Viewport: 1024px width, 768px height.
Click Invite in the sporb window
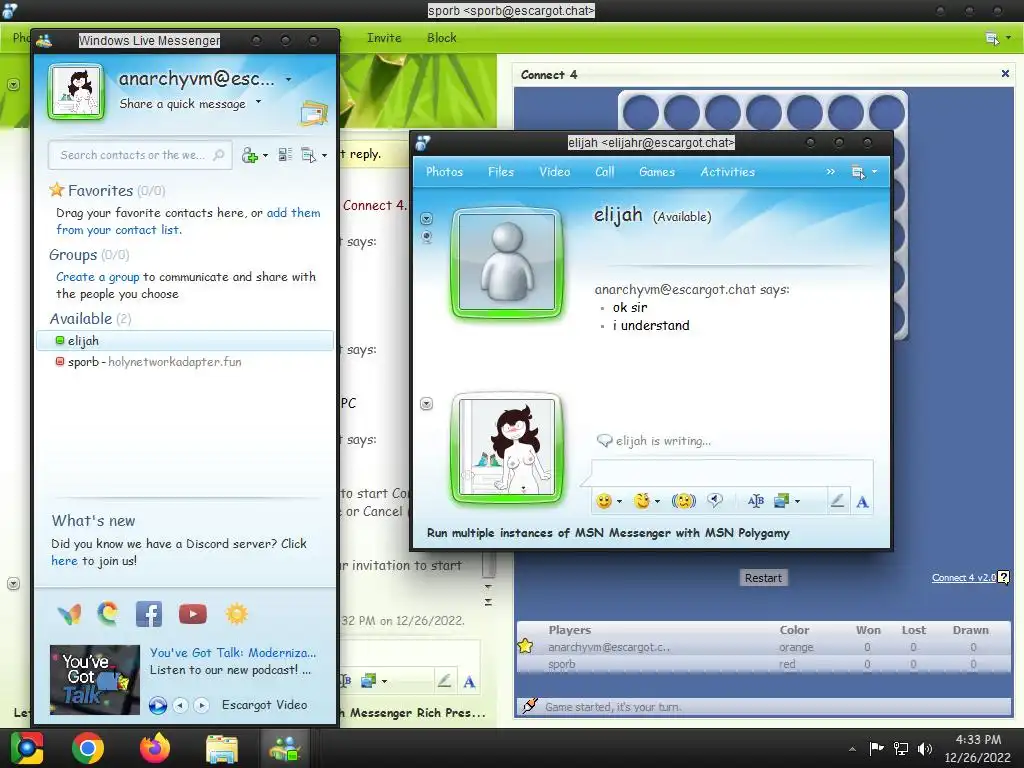[x=384, y=38]
